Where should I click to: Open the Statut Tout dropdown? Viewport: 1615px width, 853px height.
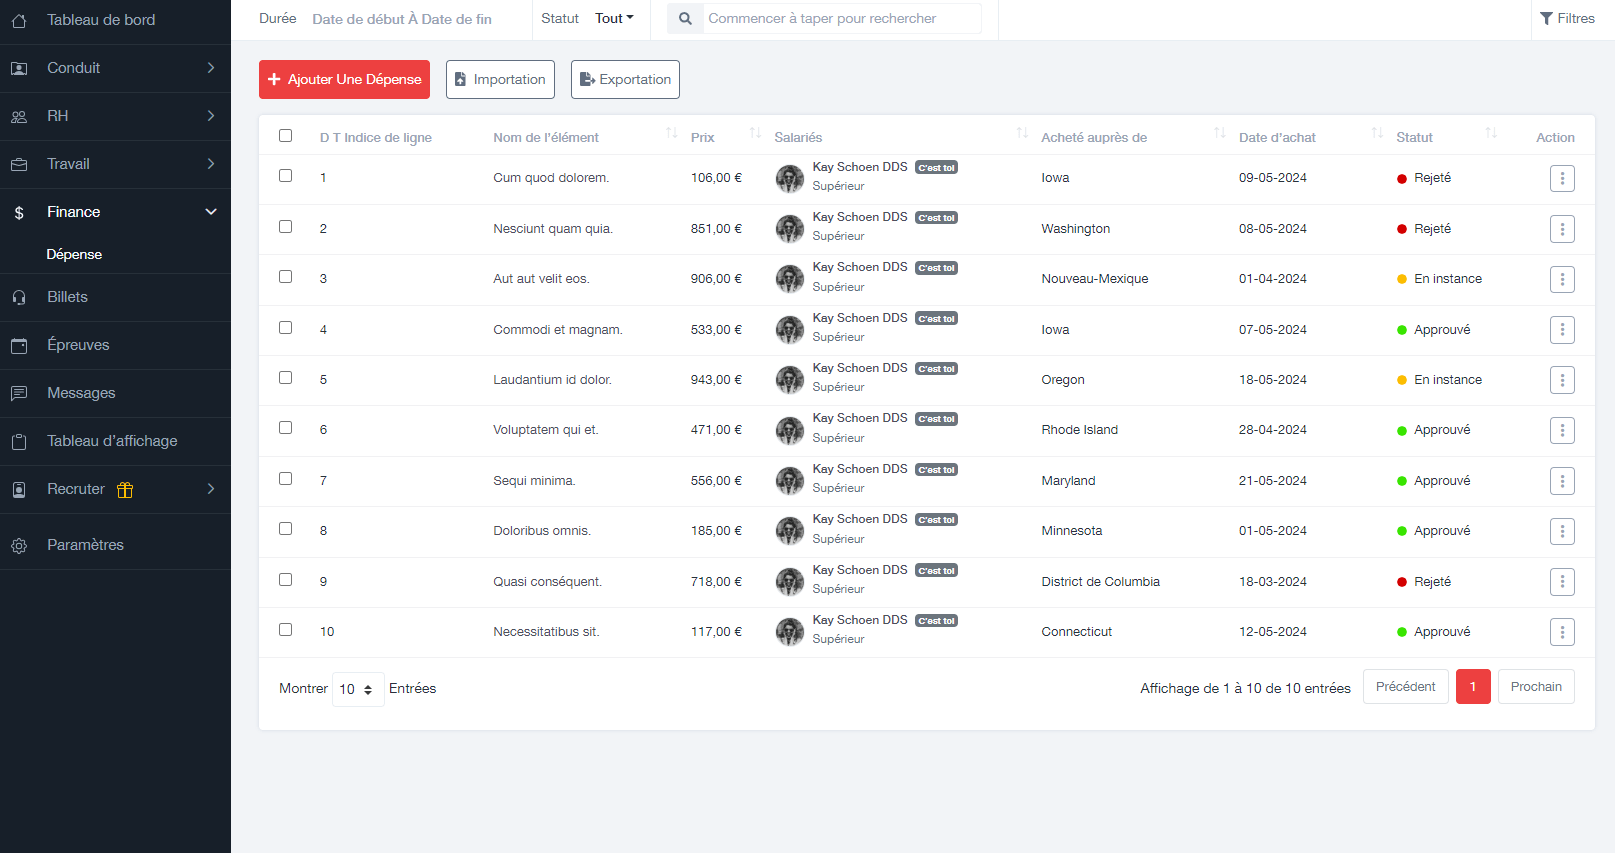(614, 19)
